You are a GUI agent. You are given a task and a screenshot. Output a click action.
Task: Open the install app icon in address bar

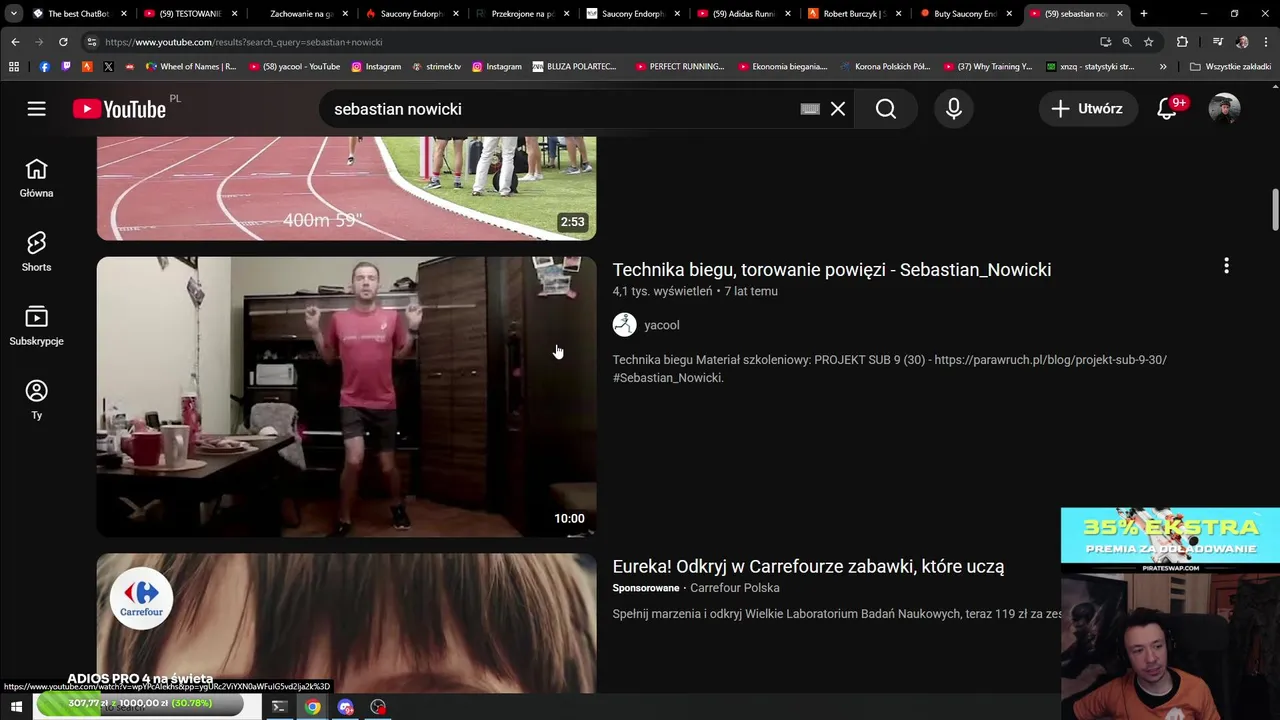[1105, 42]
